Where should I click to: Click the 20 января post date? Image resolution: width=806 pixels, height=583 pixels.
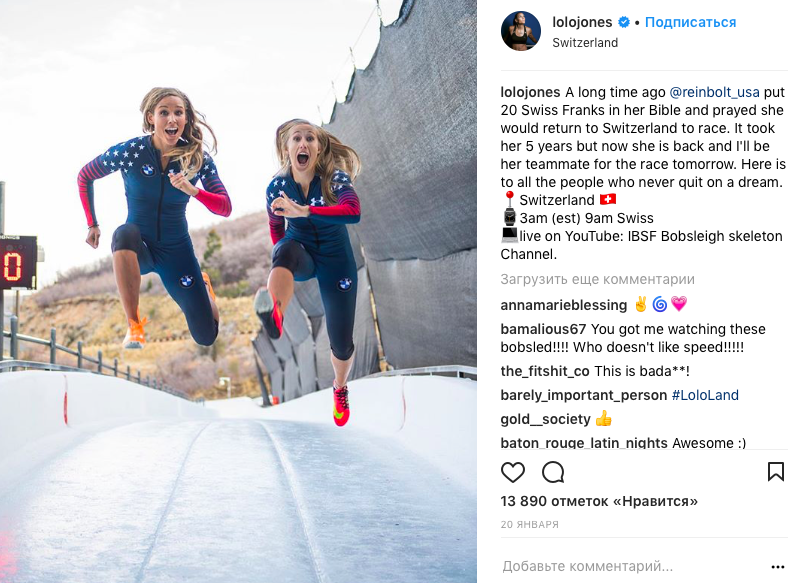point(529,524)
